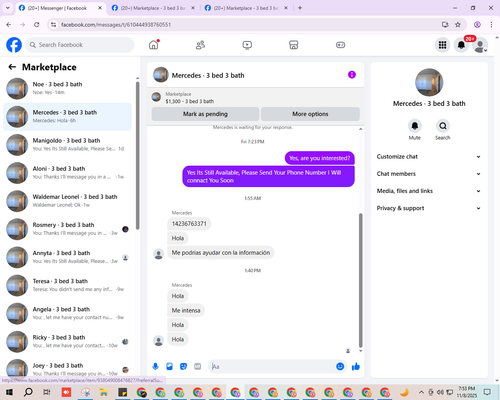Go back with Marketplace back arrow

click(12, 67)
